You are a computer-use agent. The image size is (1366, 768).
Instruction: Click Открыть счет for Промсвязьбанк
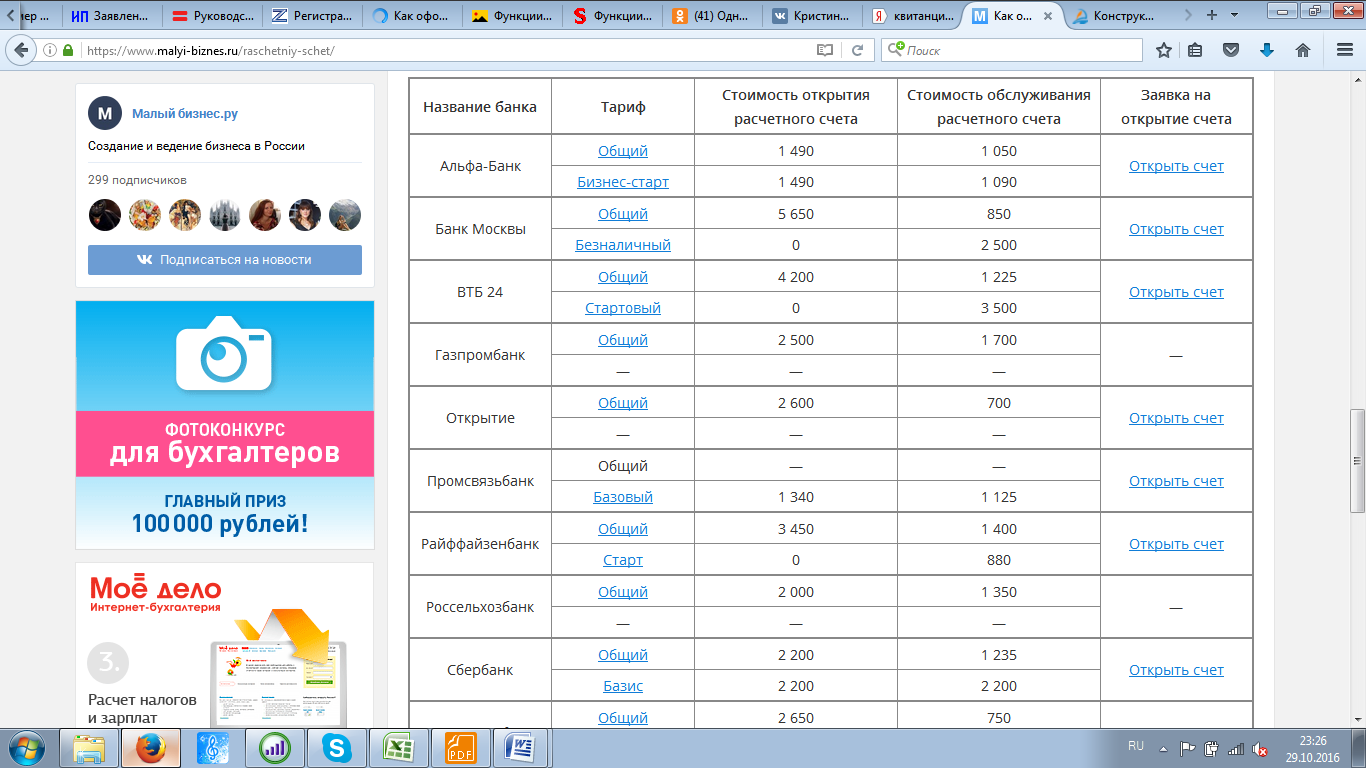click(x=1176, y=481)
